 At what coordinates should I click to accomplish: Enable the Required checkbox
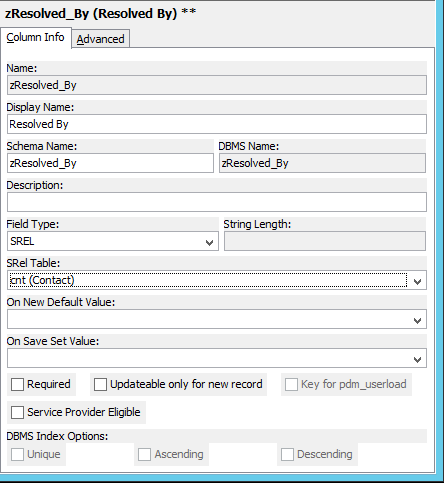17,384
